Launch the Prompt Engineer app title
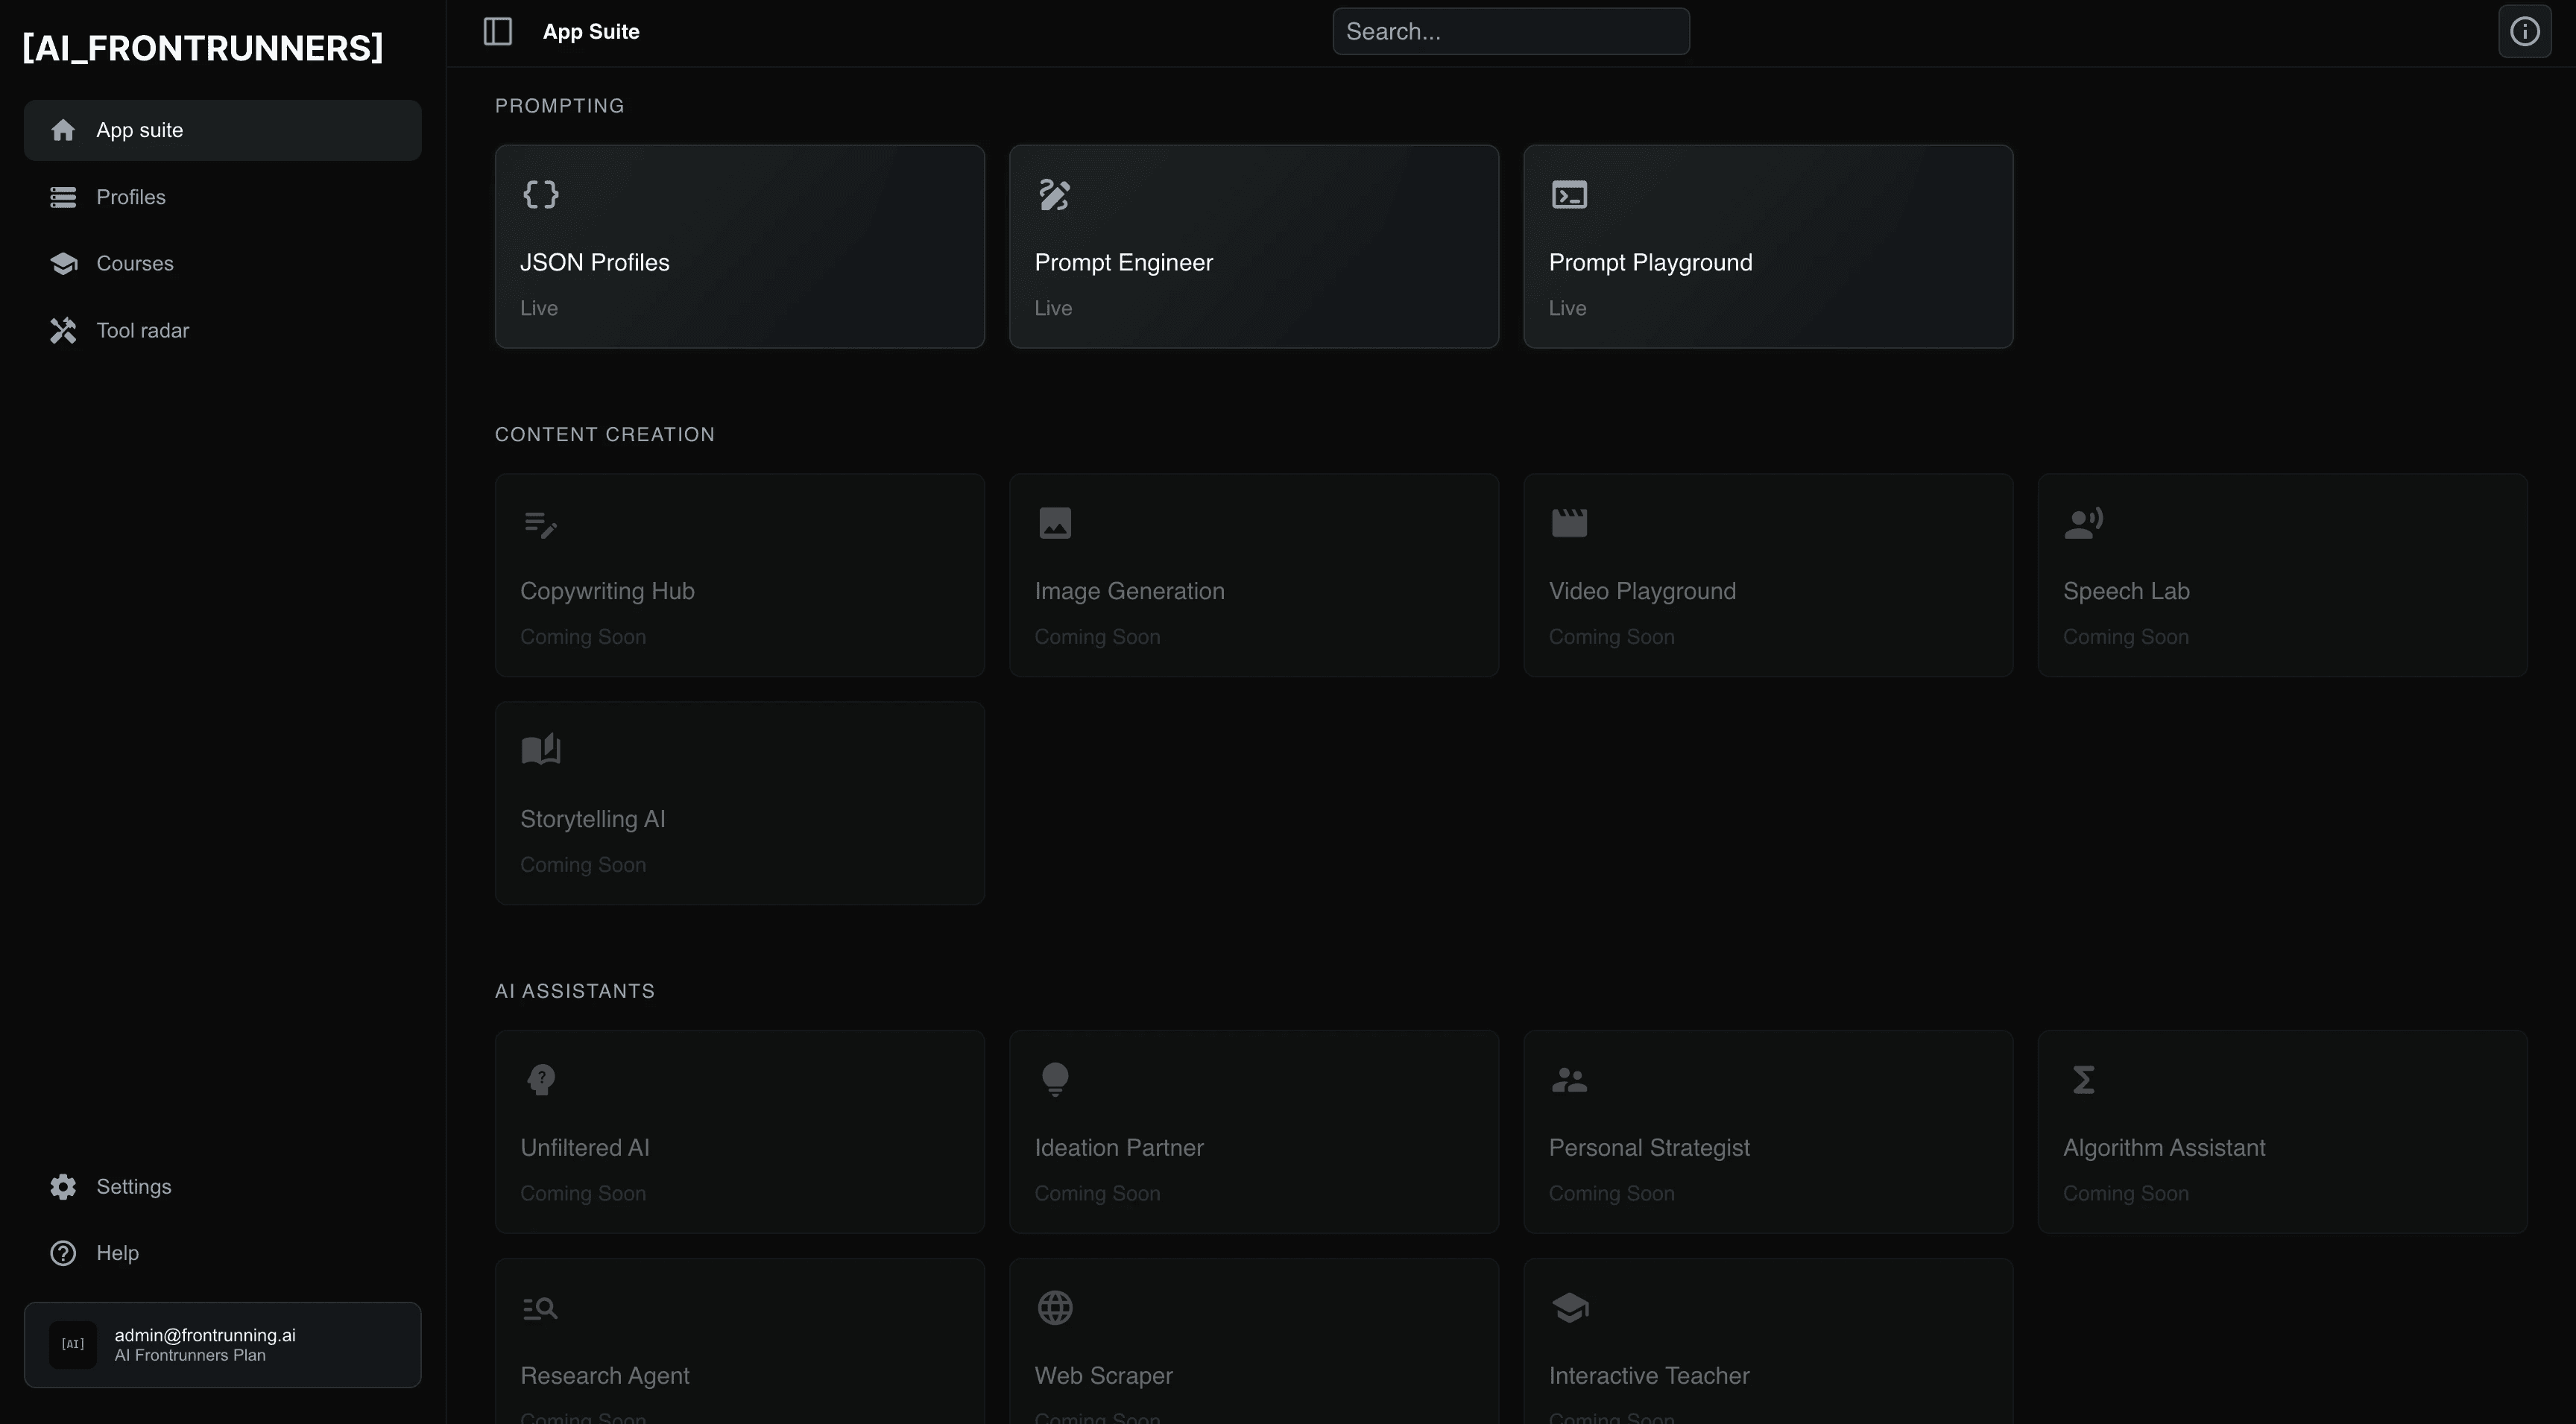 (1123, 263)
